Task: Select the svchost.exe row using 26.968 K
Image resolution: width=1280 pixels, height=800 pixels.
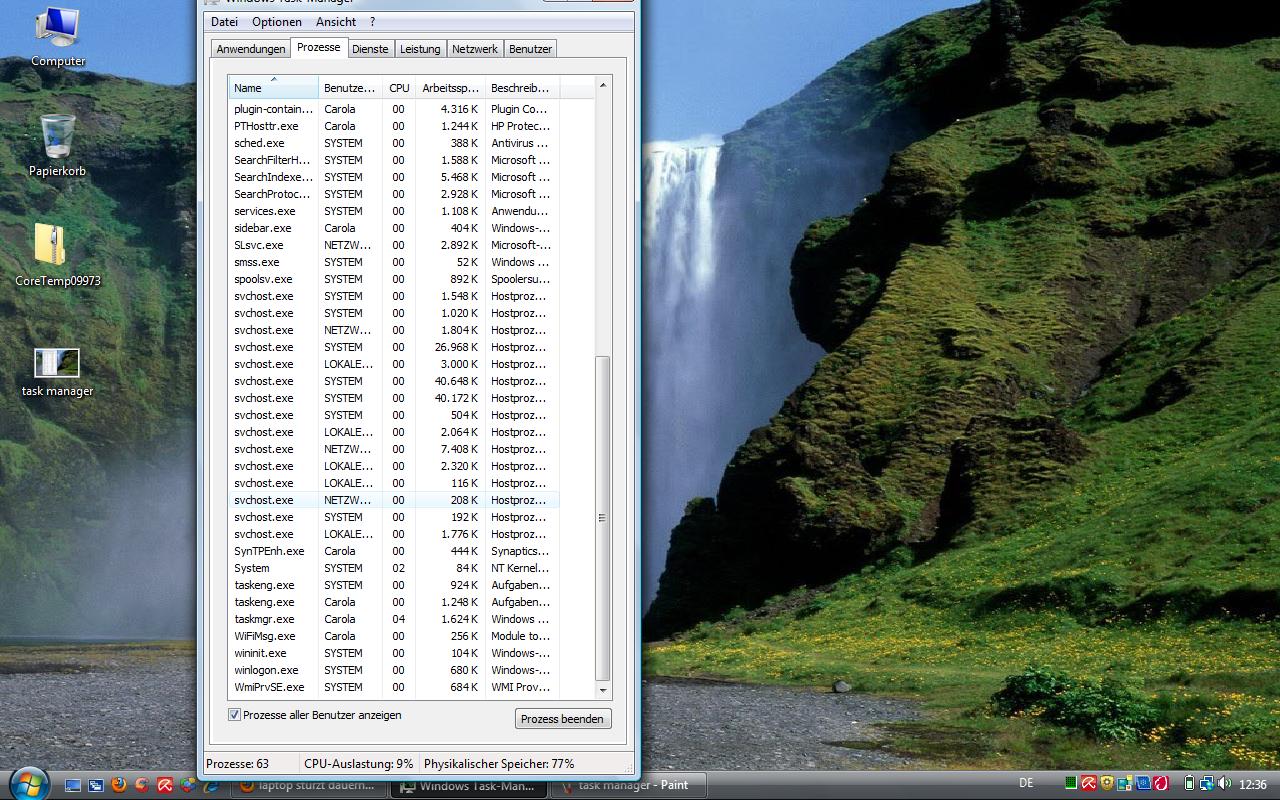Action: (x=393, y=347)
